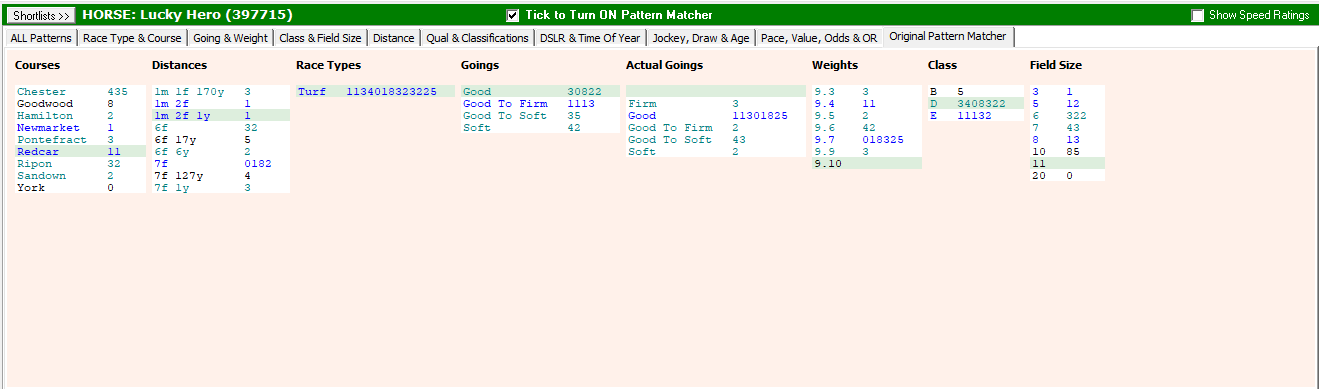
Task: Switch to Pace, Value, Odds & OR tab
Action: tap(819, 38)
